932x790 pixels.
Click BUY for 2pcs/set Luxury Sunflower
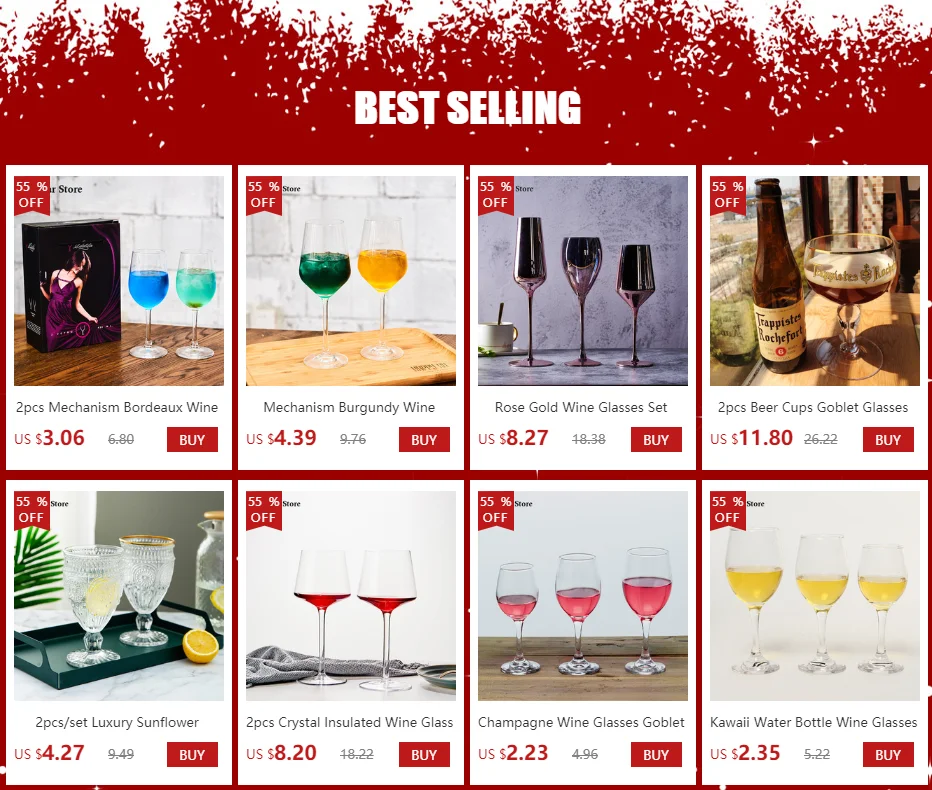point(192,754)
